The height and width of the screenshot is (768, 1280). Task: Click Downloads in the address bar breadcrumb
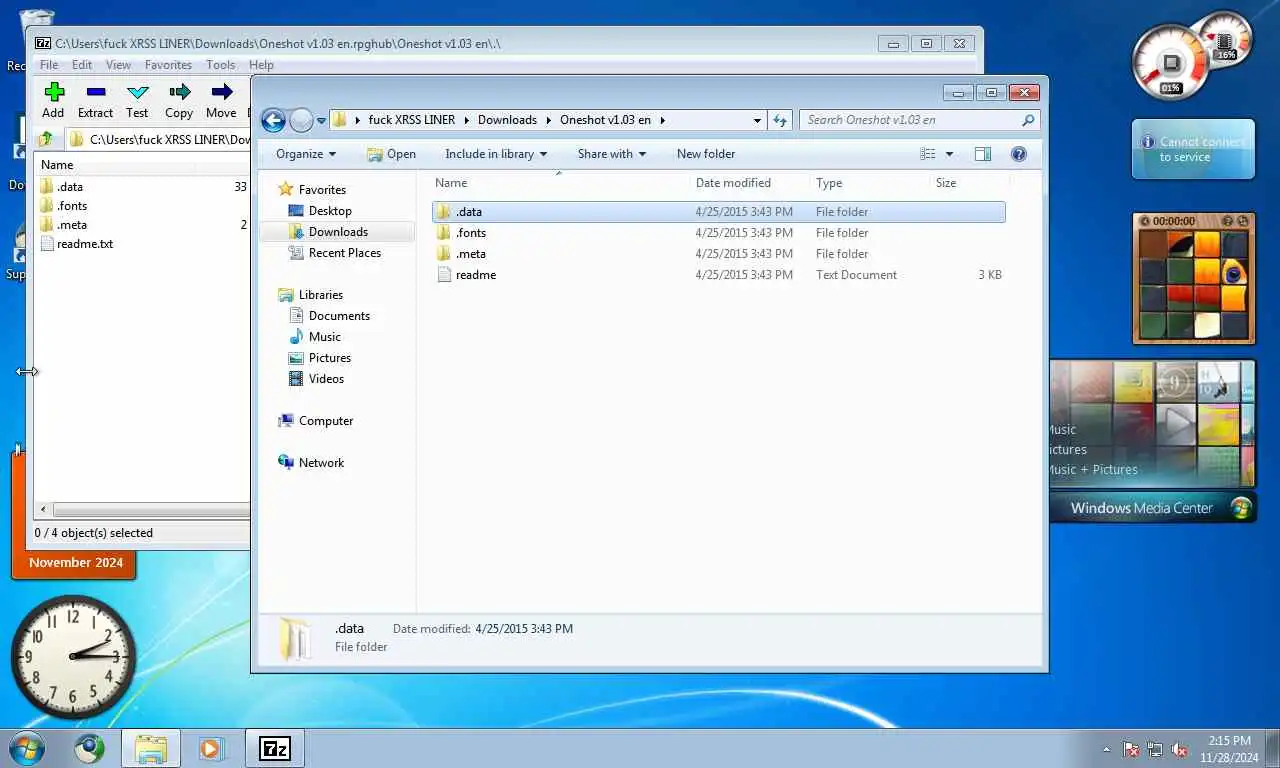click(x=507, y=120)
